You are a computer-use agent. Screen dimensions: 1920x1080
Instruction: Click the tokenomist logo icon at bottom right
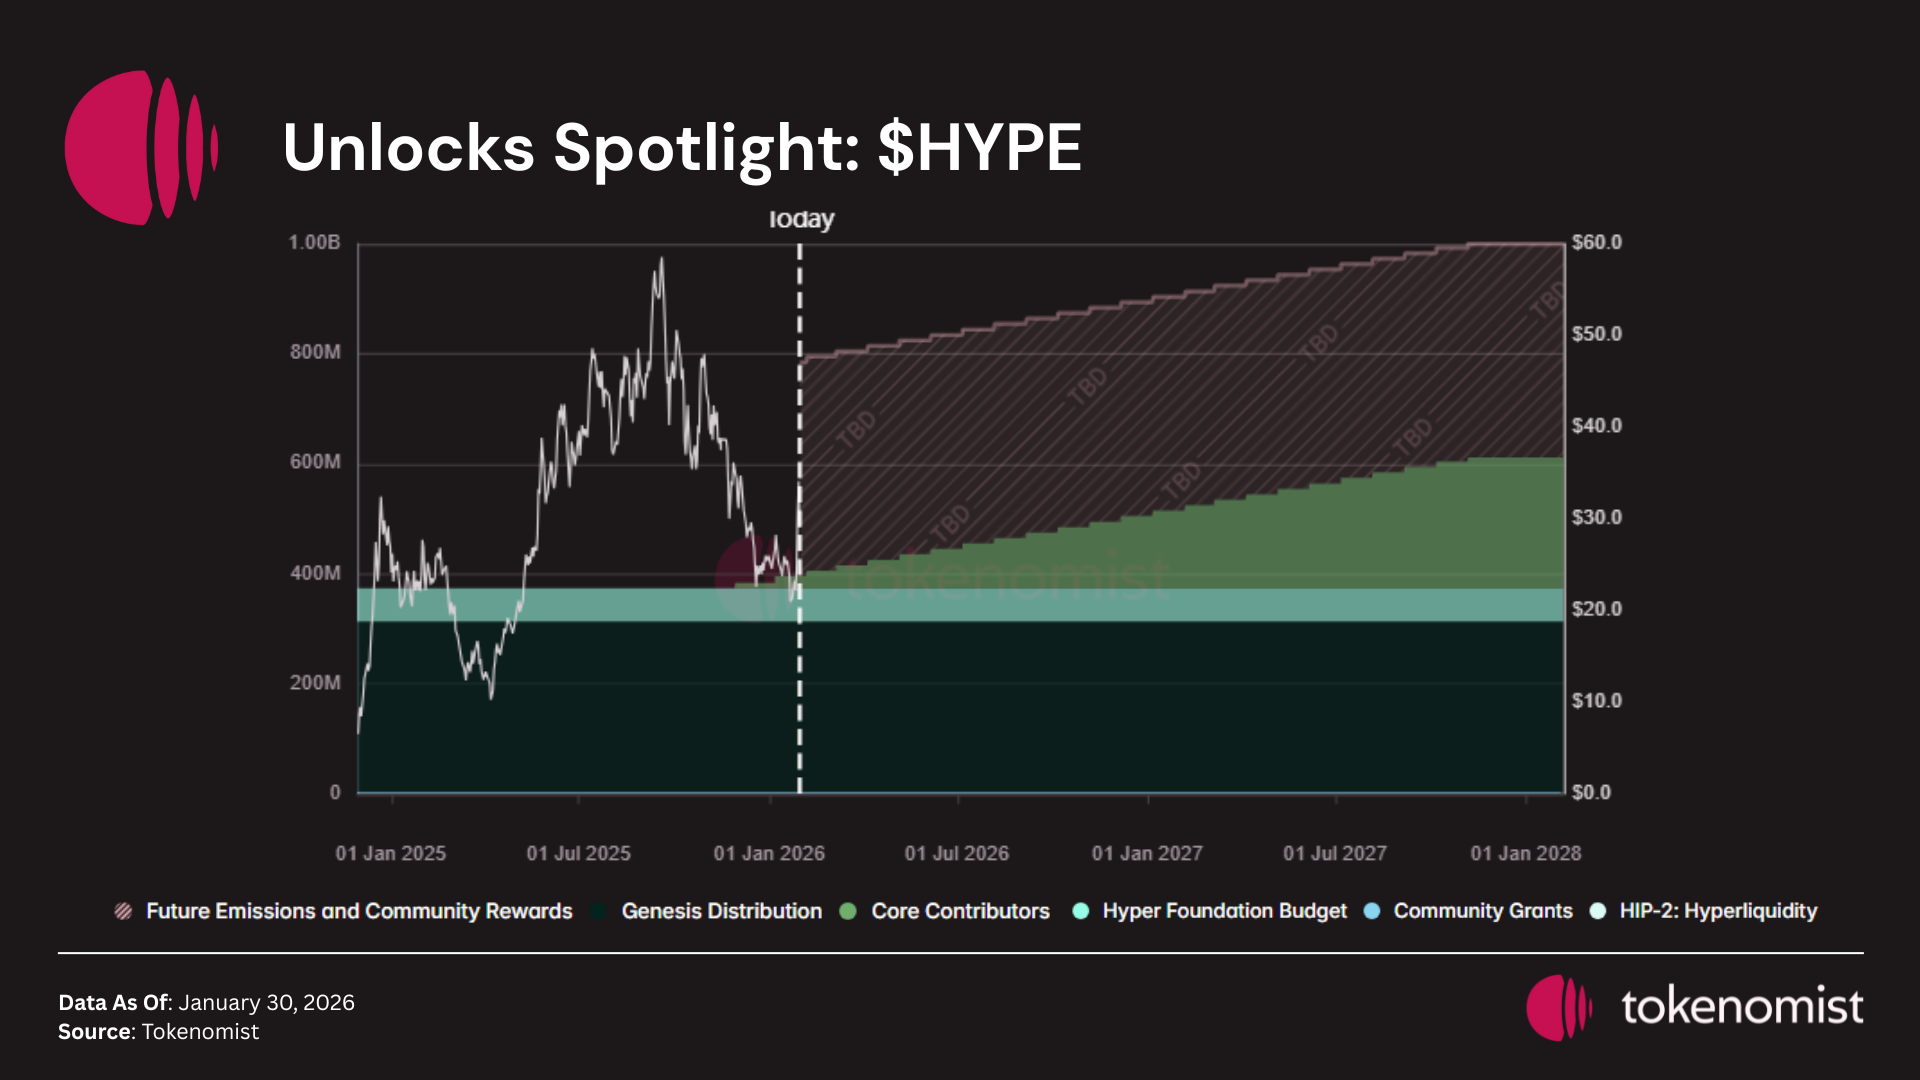[x=1558, y=1007]
